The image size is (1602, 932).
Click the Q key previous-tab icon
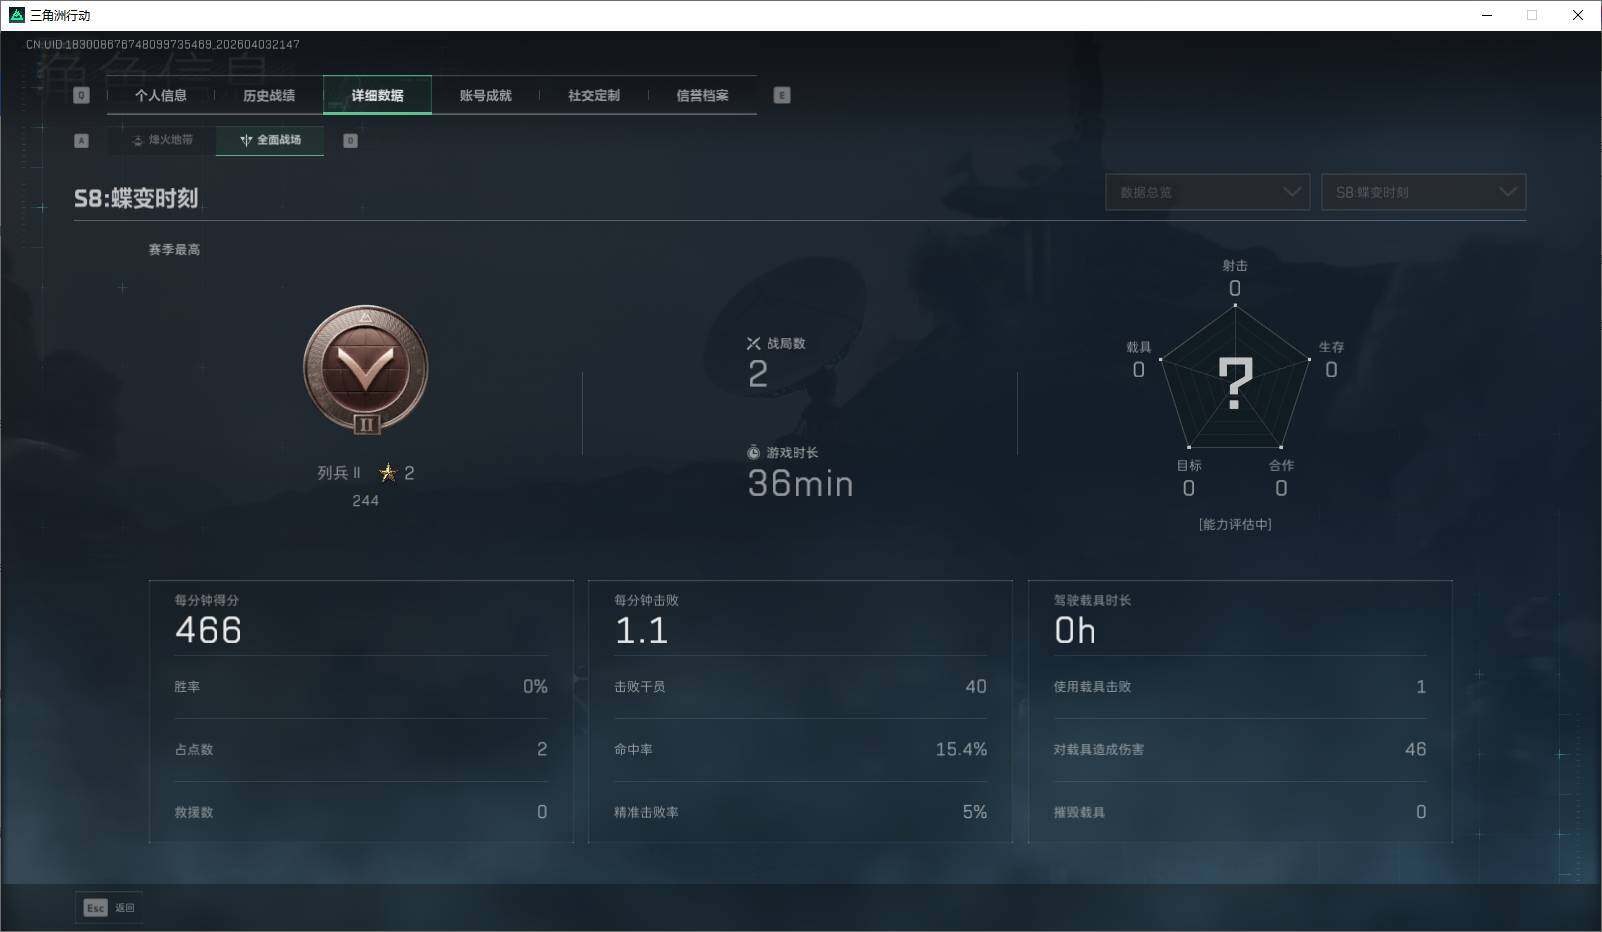pyautogui.click(x=82, y=95)
